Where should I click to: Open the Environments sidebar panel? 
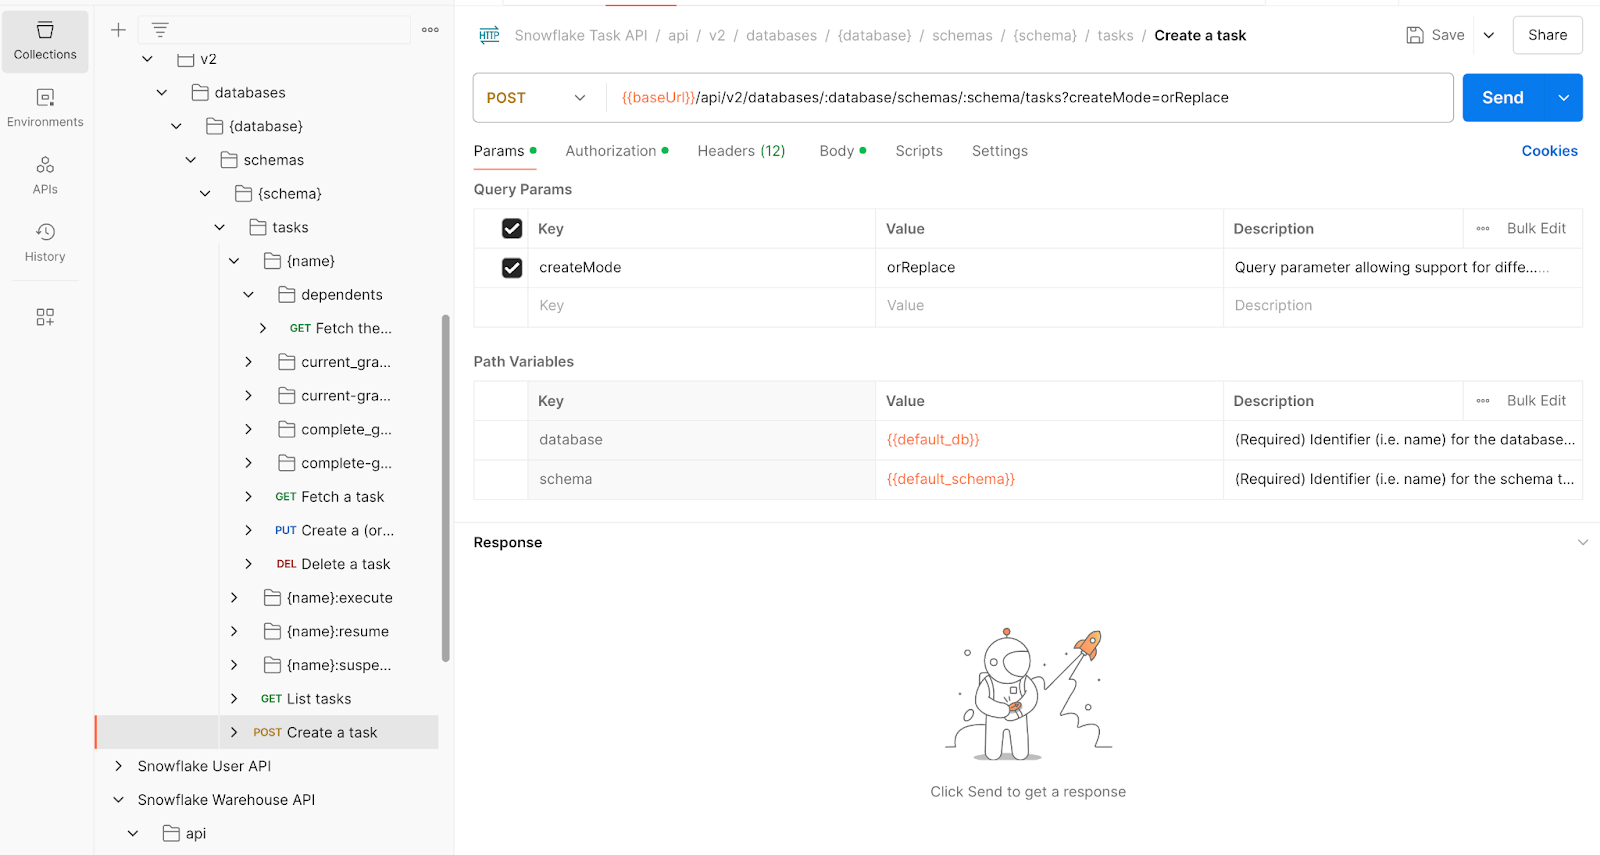click(45, 108)
